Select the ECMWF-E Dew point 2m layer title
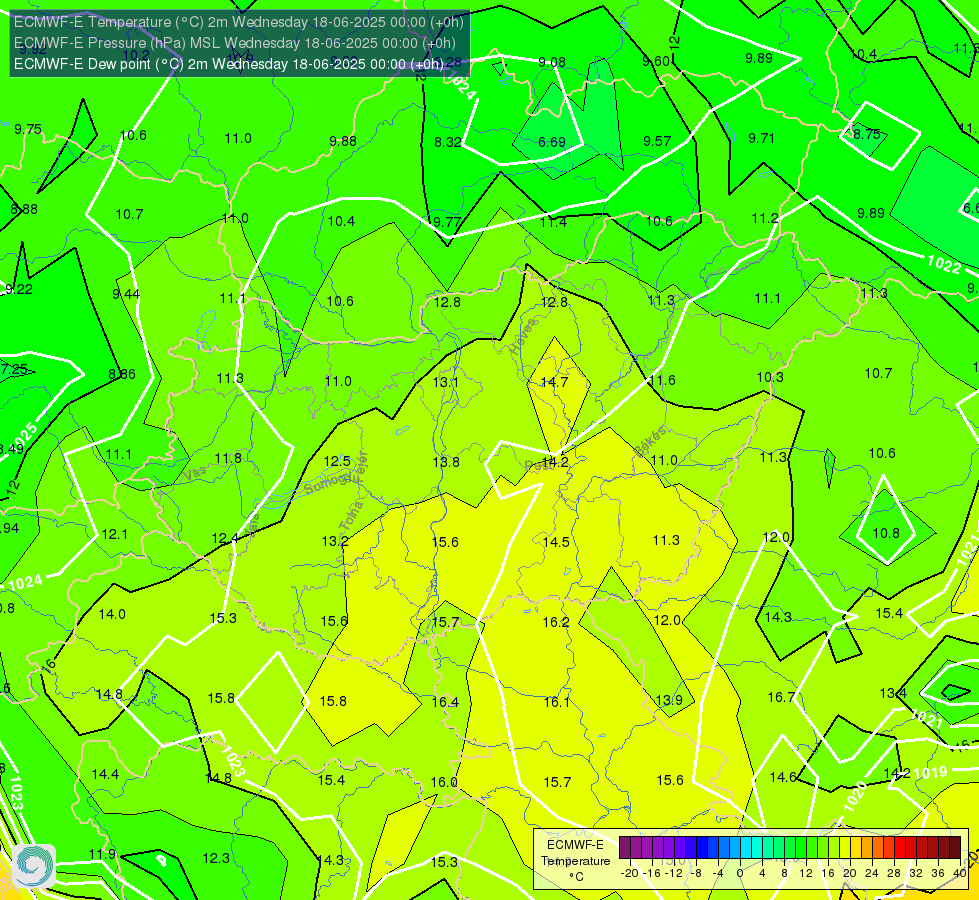Viewport: 979px width, 900px height. click(x=229, y=64)
